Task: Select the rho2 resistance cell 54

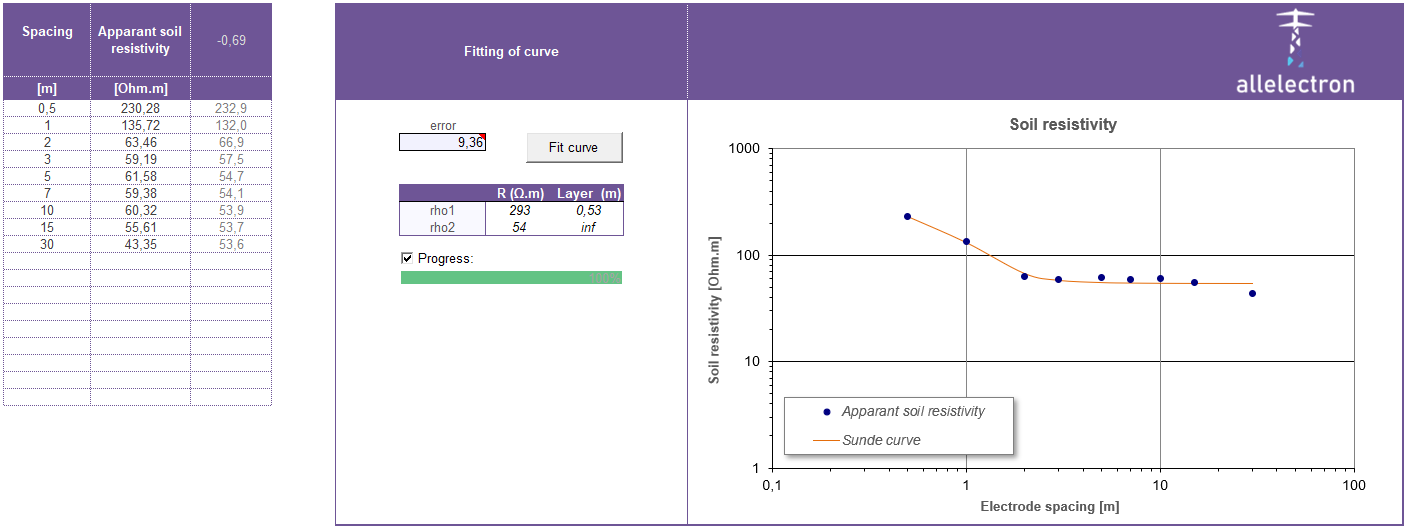Action: pyautogui.click(x=520, y=227)
